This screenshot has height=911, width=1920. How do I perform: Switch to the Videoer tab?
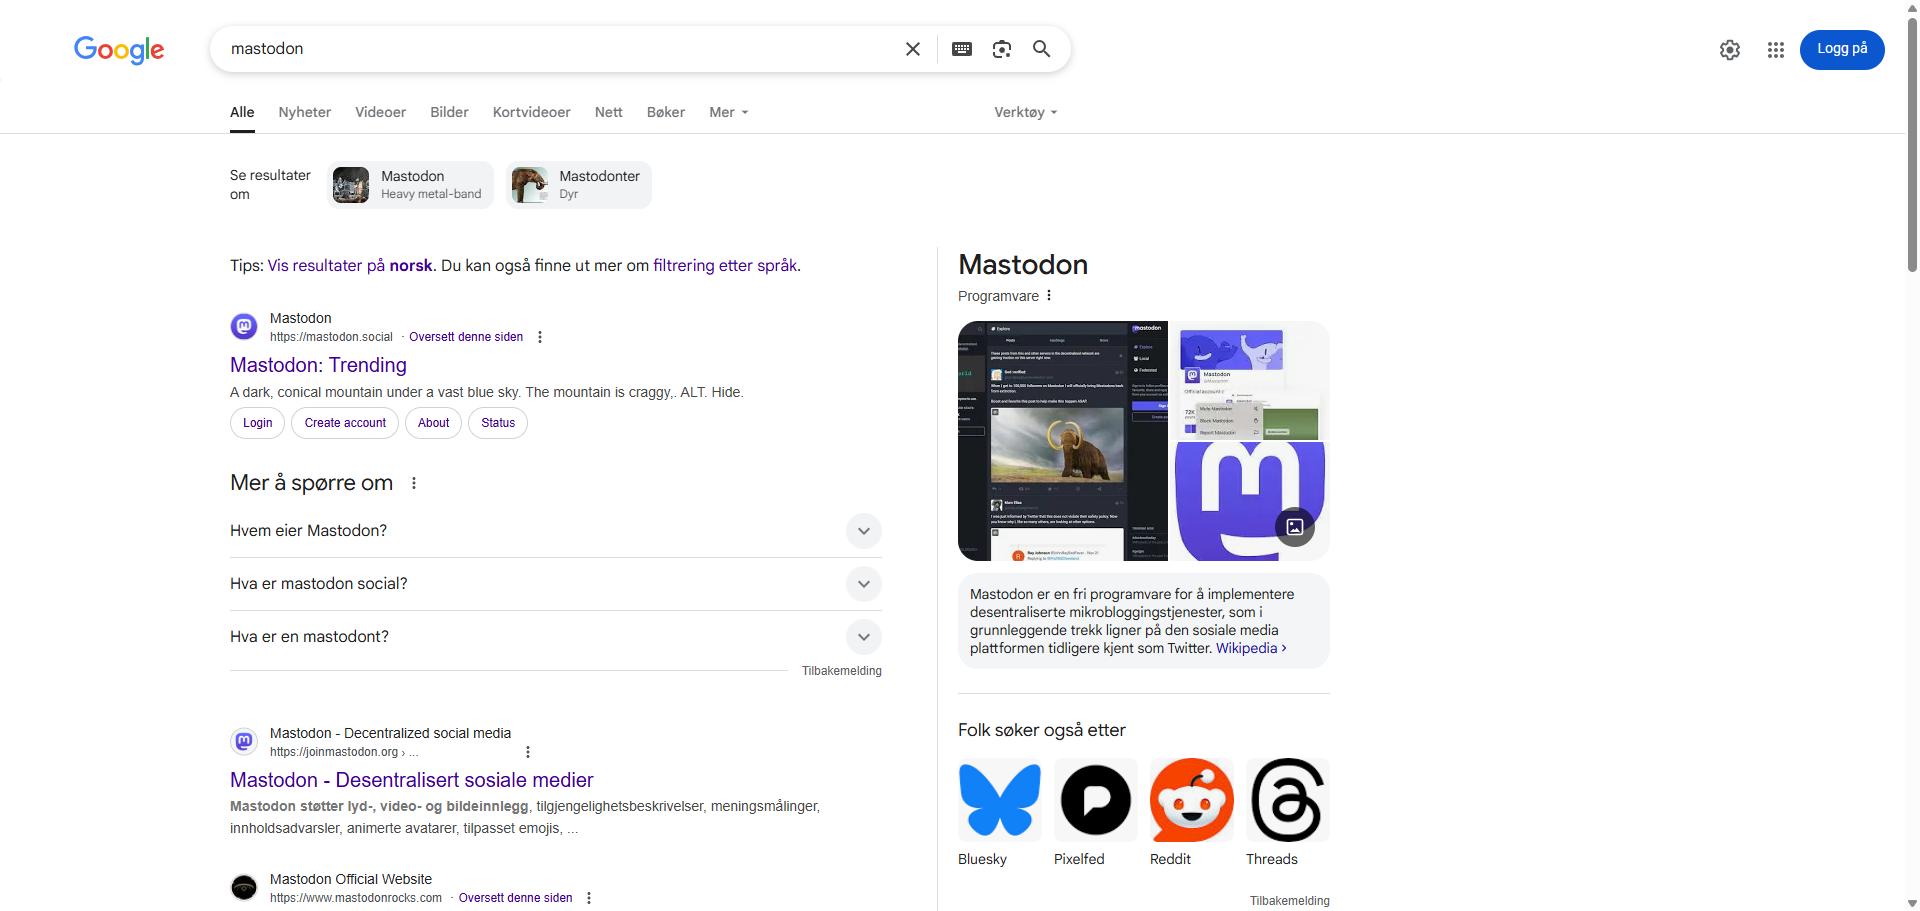pyautogui.click(x=381, y=112)
